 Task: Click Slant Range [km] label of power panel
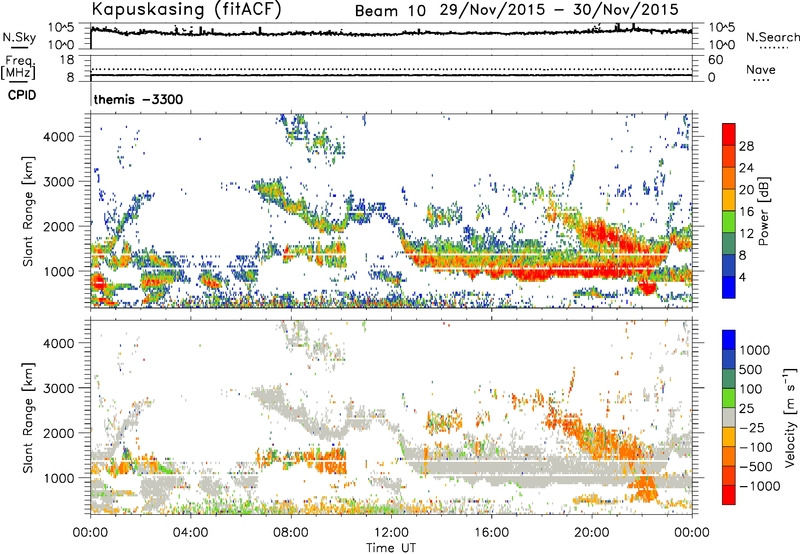pos(28,211)
